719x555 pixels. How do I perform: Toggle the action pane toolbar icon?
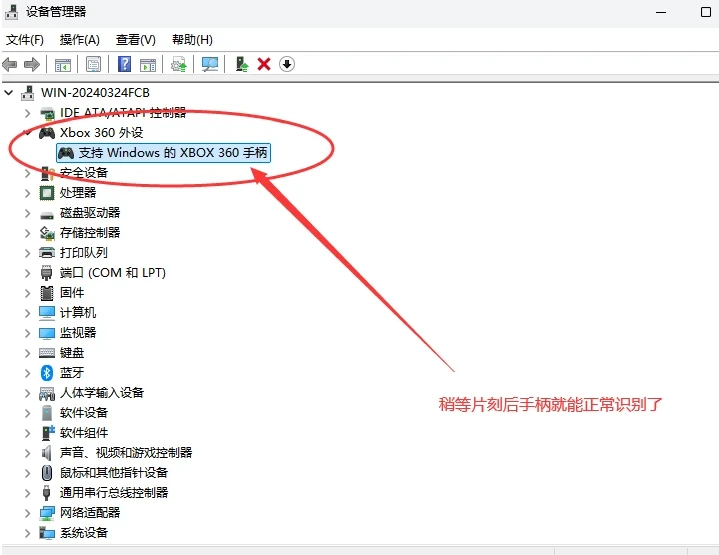coord(148,65)
